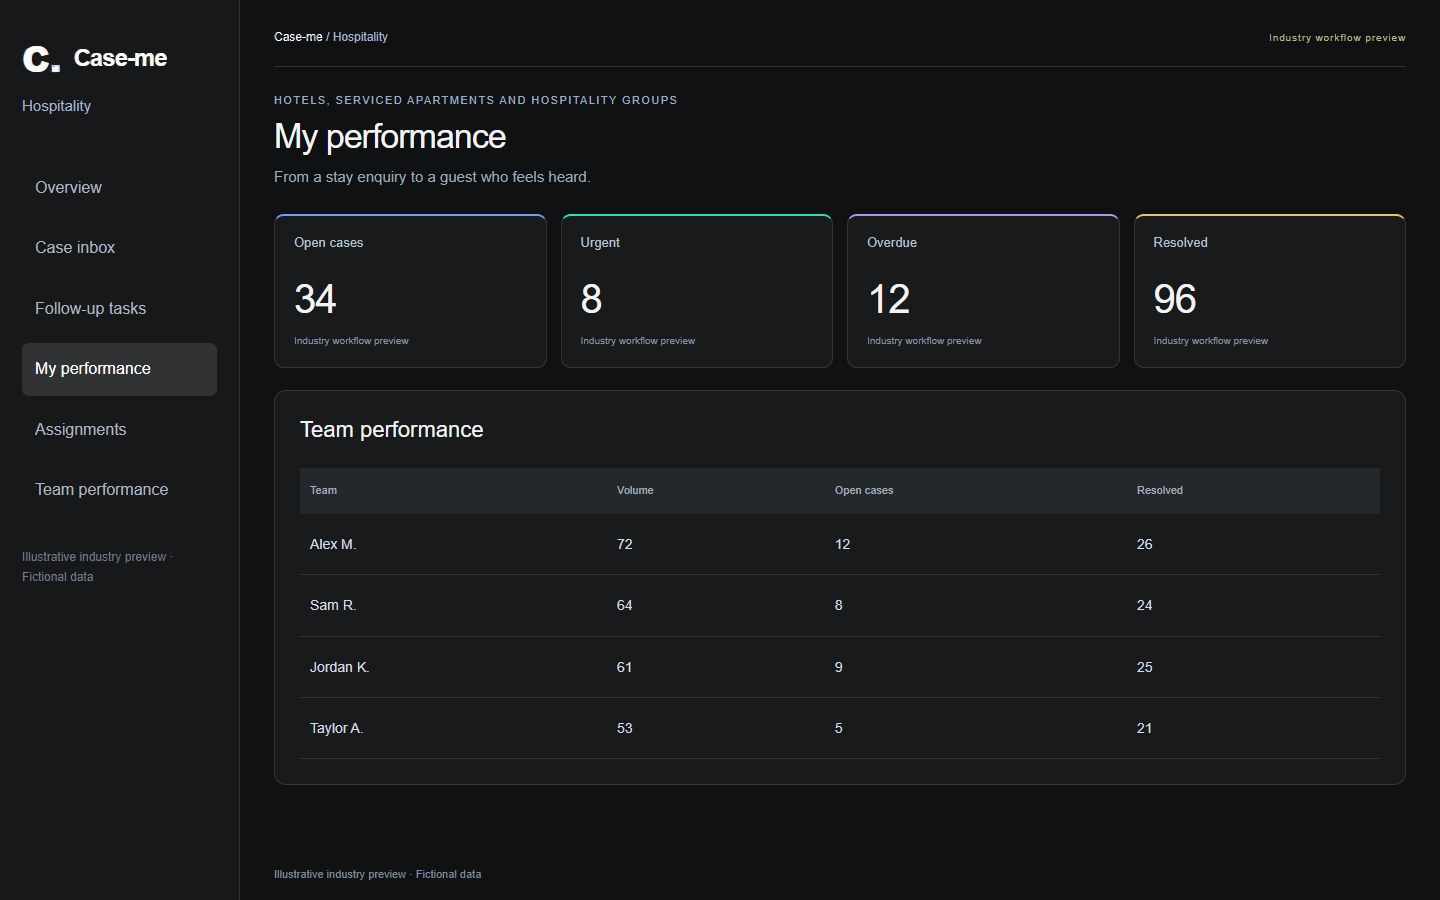This screenshot has height=900, width=1440.
Task: Click Taylor A.'s resolved value 21
Action: click(1145, 729)
